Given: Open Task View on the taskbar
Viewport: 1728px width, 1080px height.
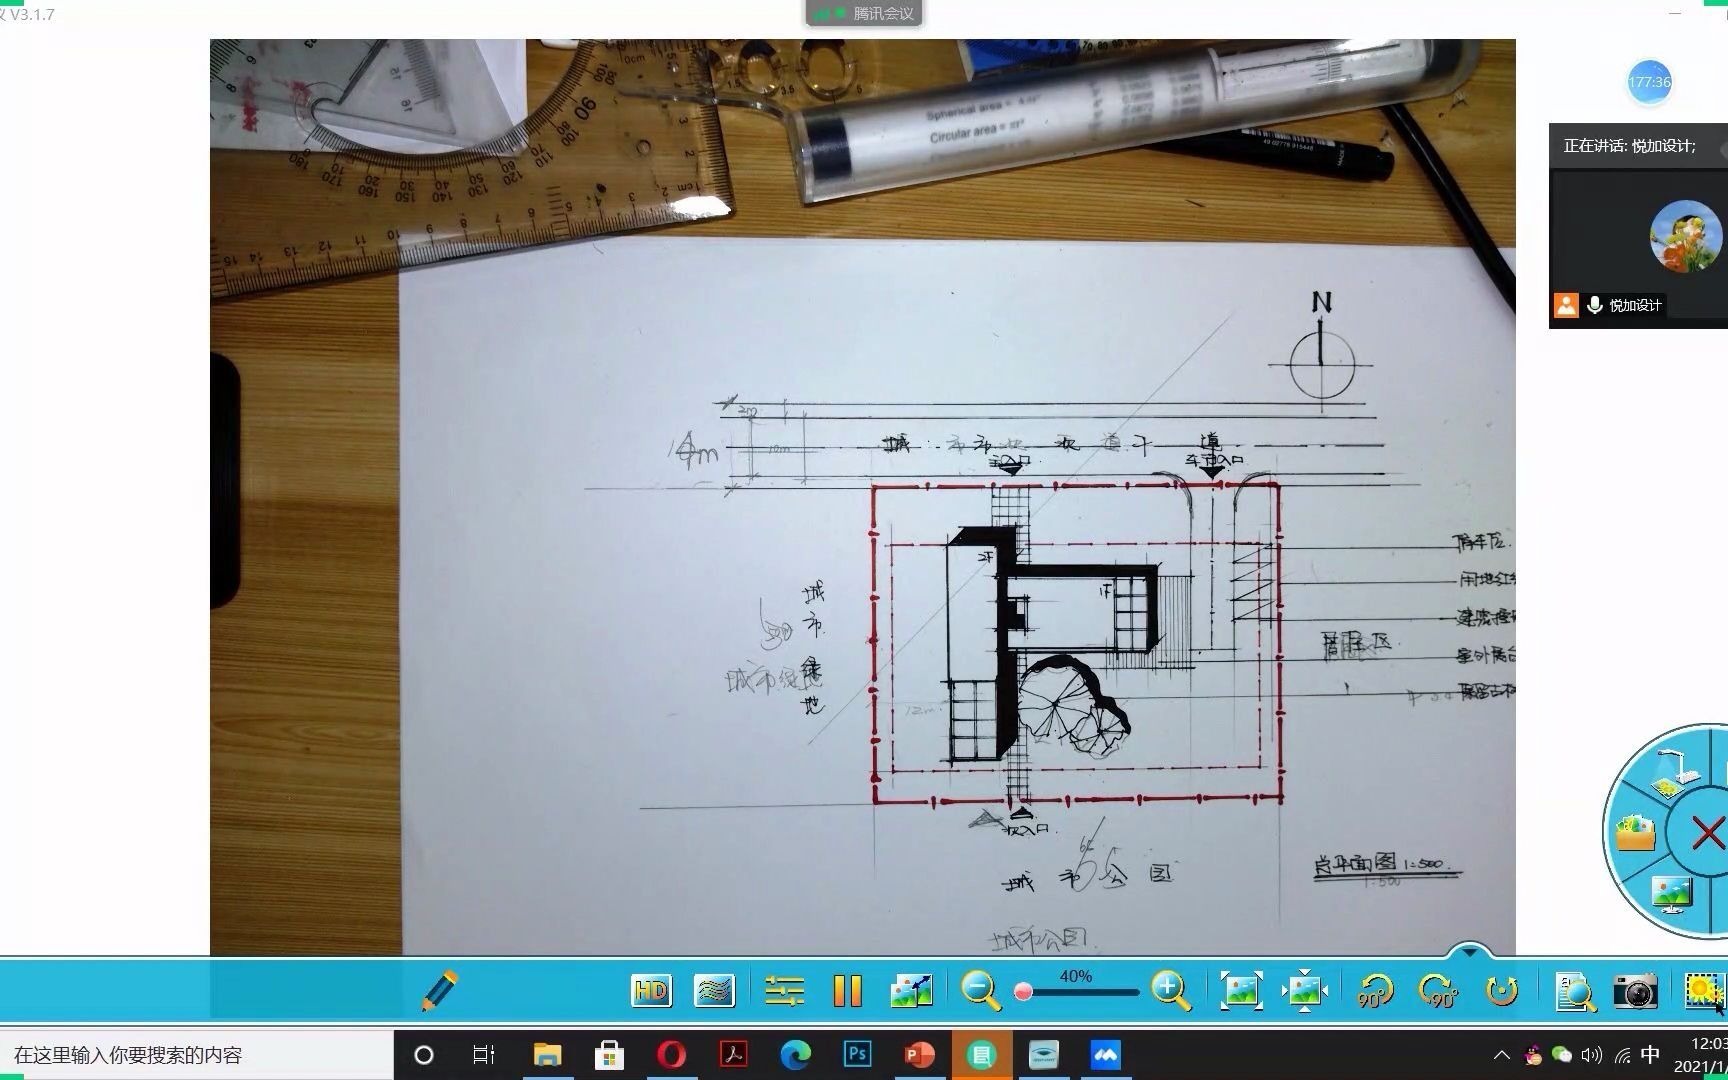Looking at the screenshot, I should pyautogui.click(x=483, y=1055).
